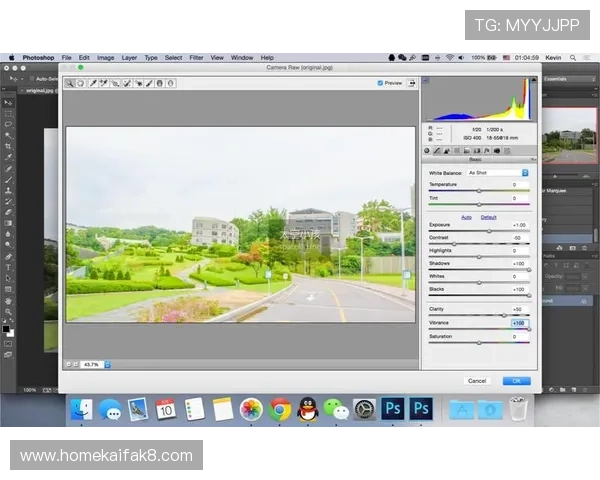
Task: Open the Layer menu
Action: pyautogui.click(x=129, y=58)
